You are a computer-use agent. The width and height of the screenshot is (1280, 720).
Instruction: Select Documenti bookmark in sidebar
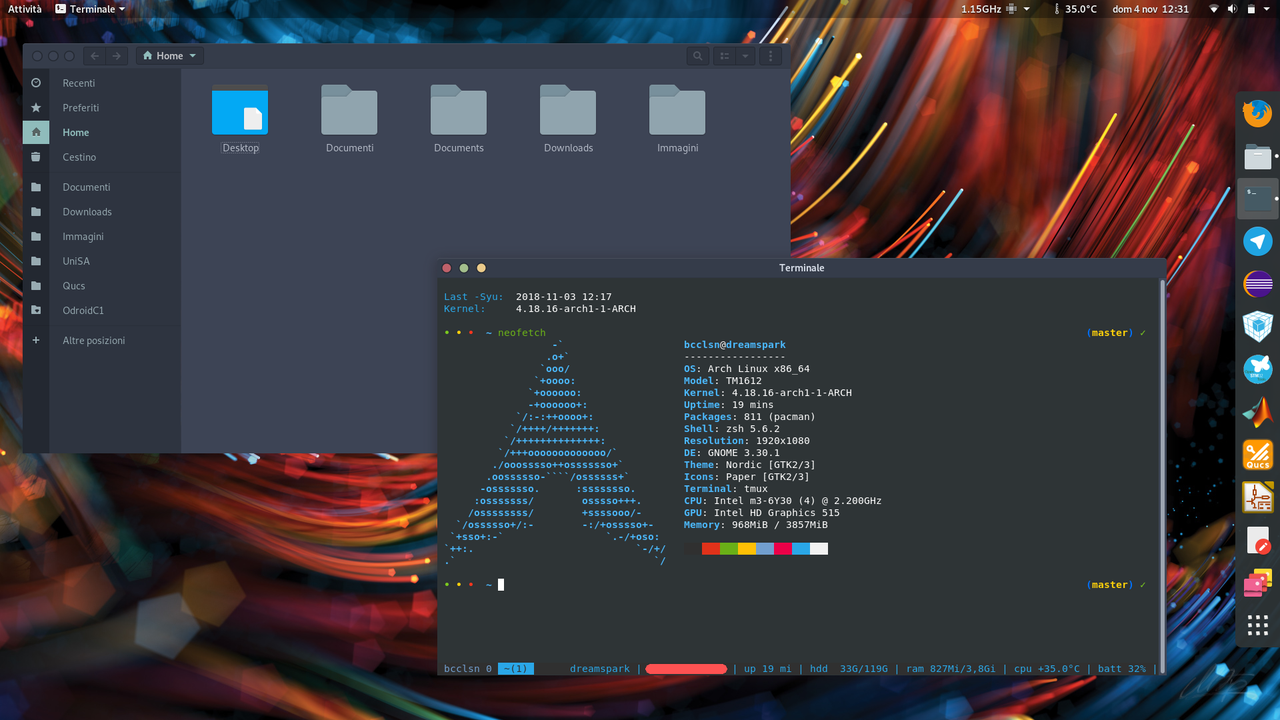[x=101, y=187]
